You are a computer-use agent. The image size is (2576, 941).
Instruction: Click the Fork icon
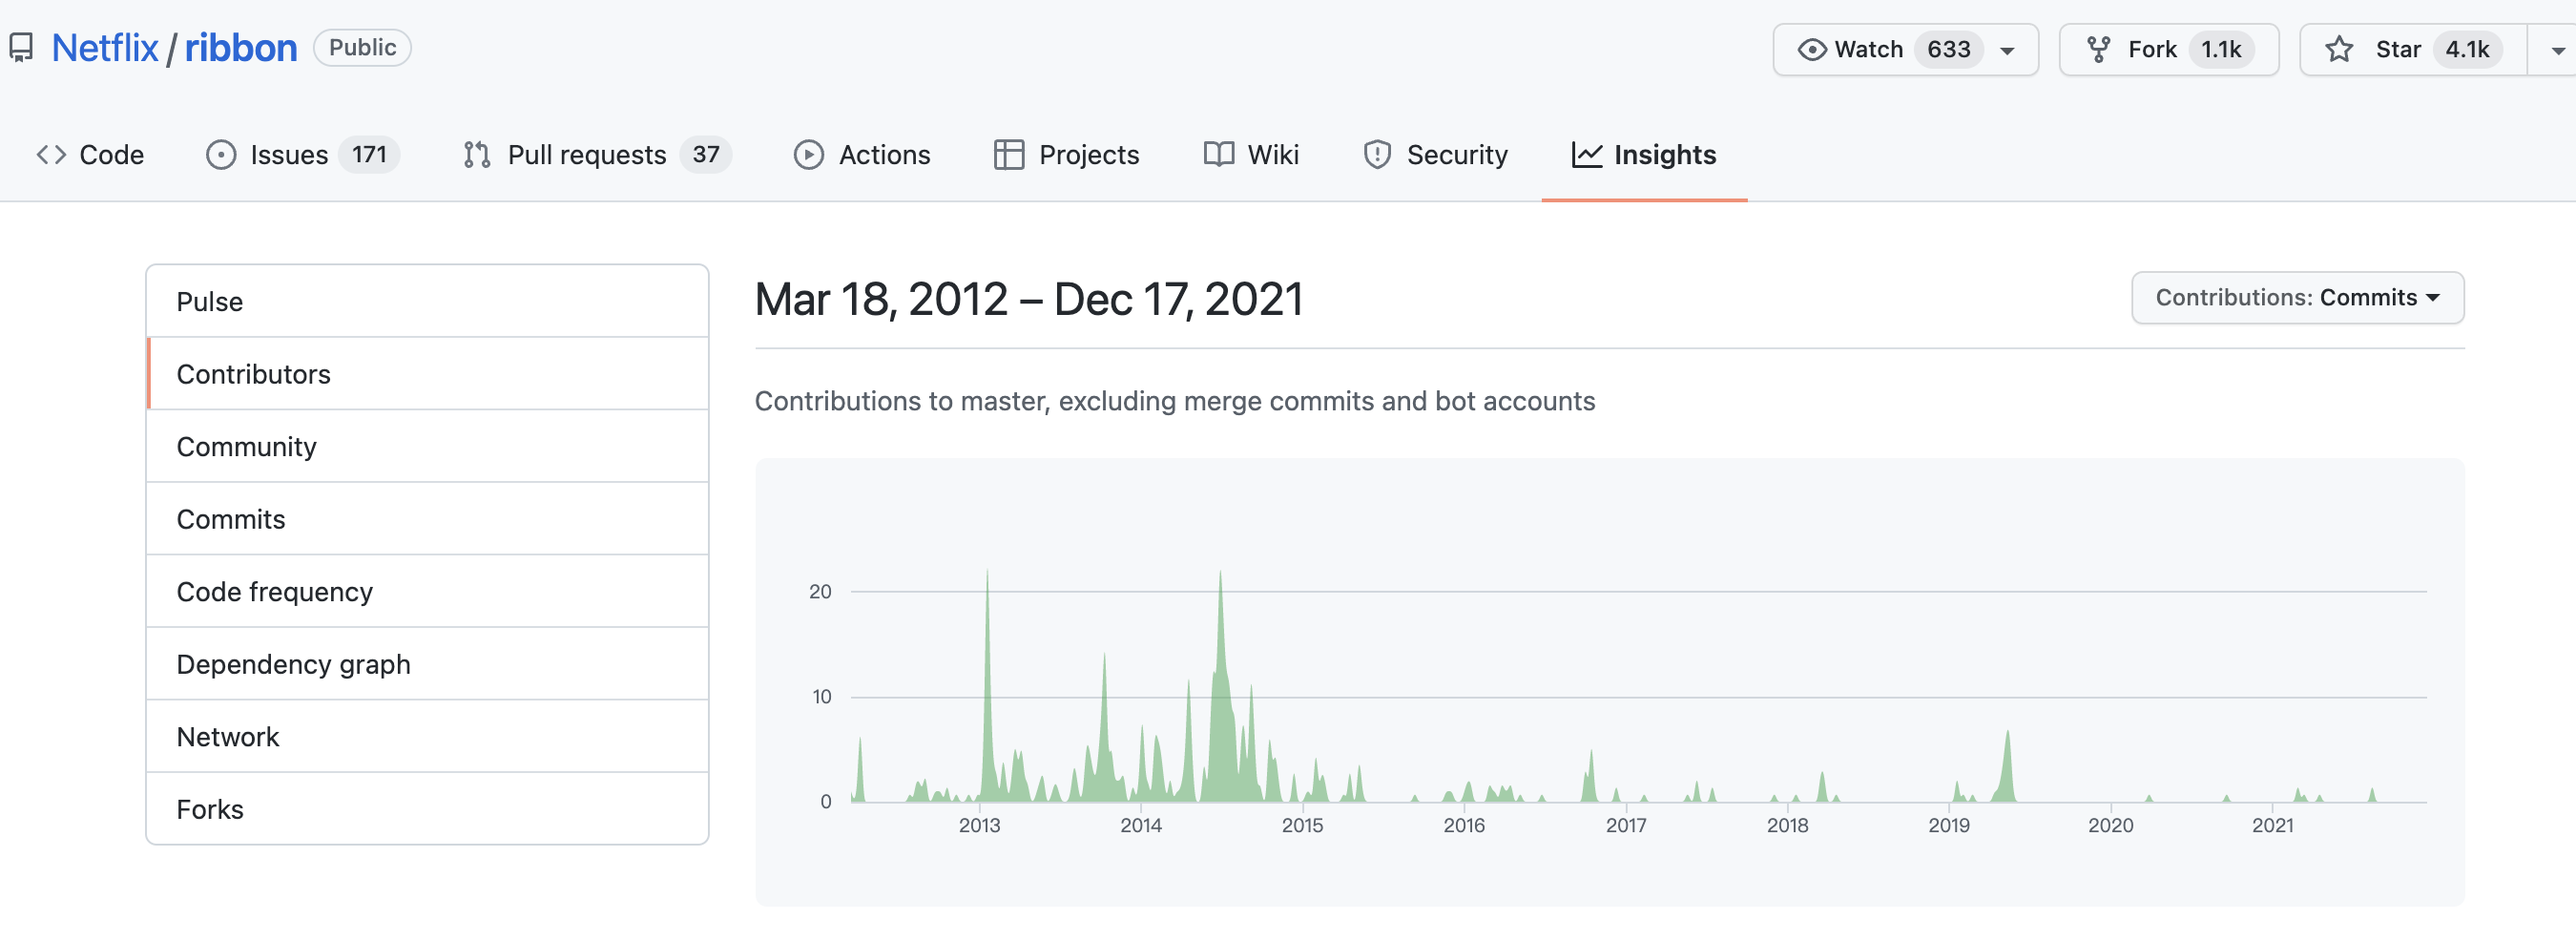click(2098, 49)
